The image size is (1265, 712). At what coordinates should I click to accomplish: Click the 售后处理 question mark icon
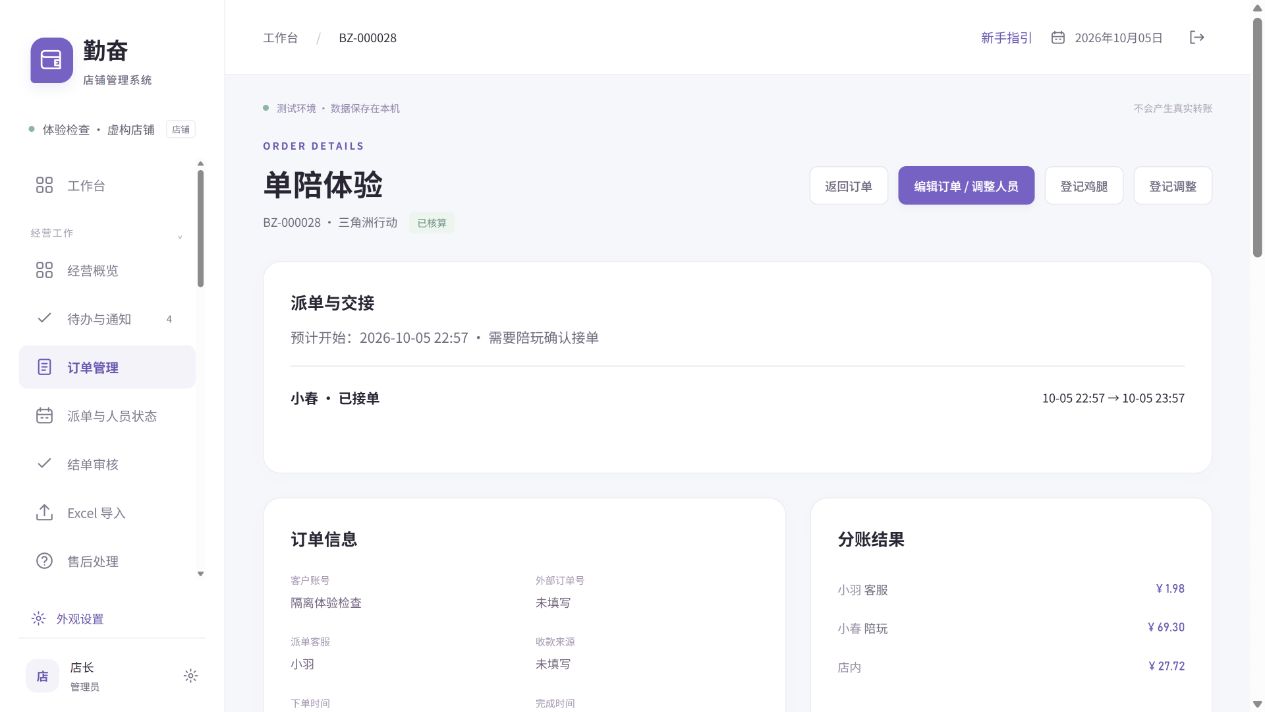(44, 561)
